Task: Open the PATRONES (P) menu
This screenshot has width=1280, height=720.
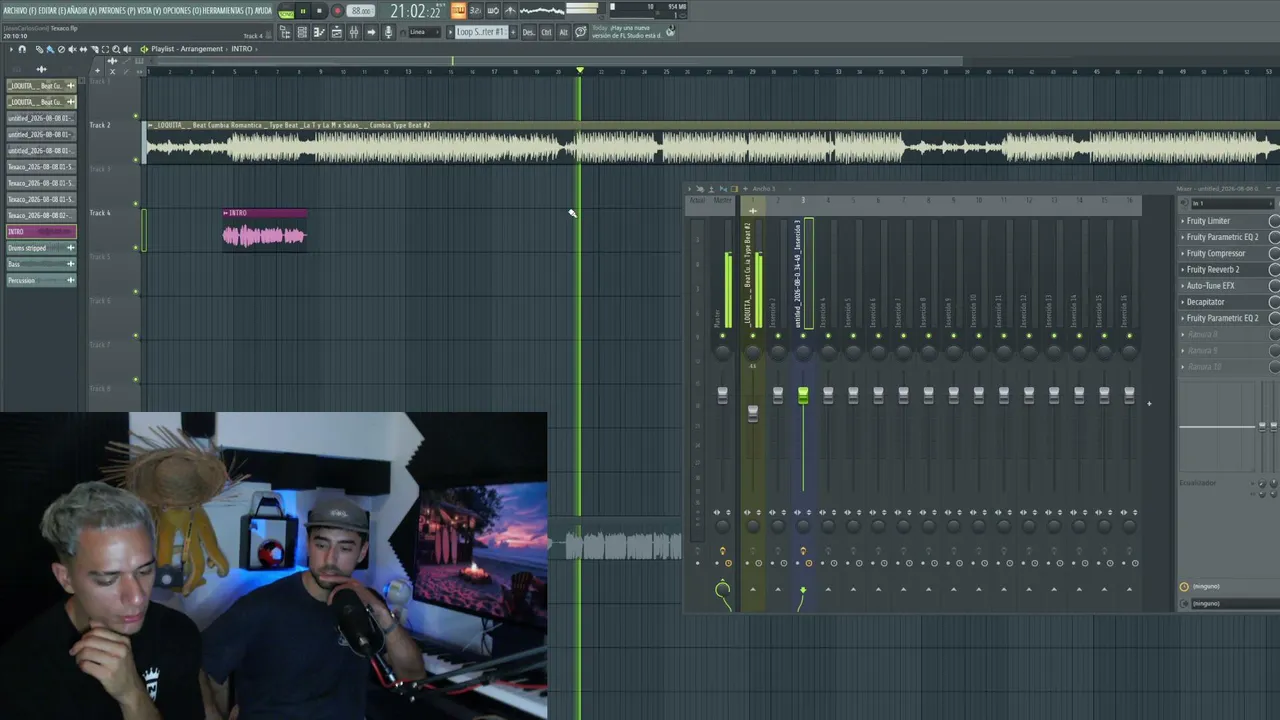Action: click(117, 11)
